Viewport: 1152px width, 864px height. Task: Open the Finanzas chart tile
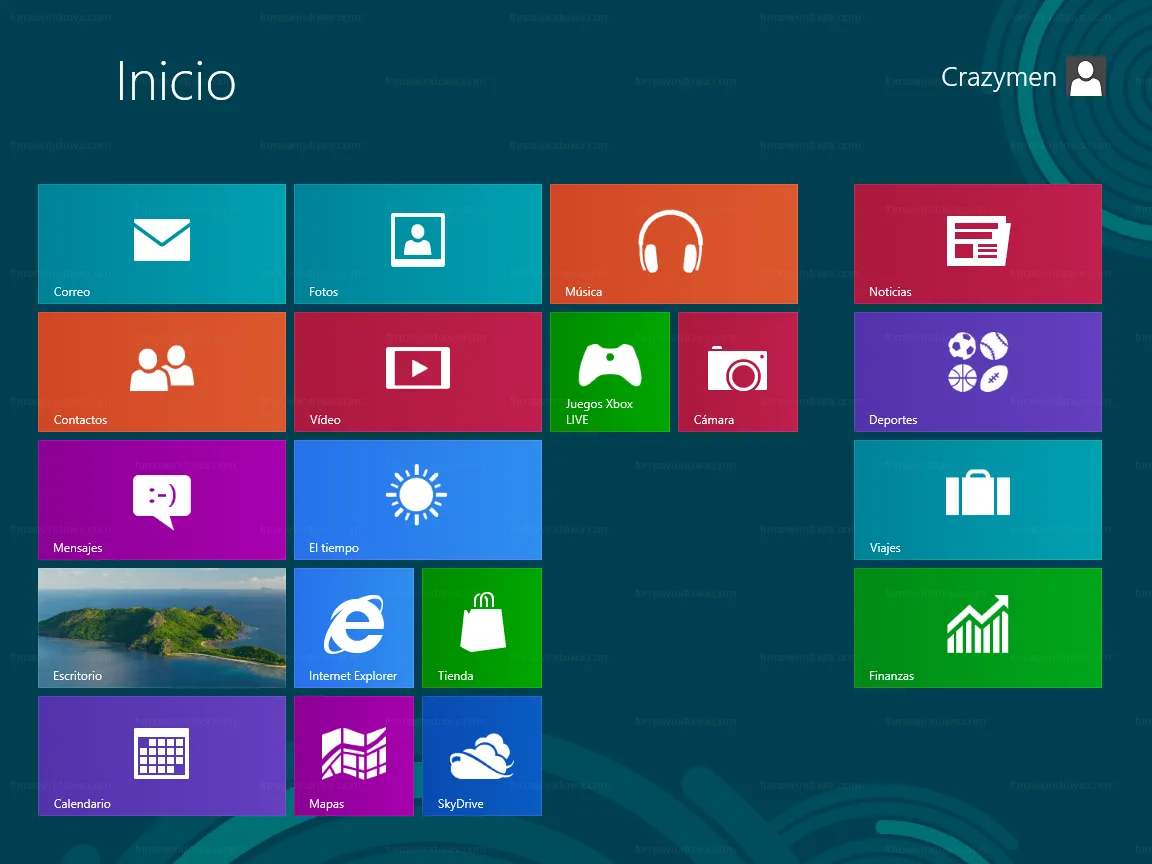tap(977, 627)
